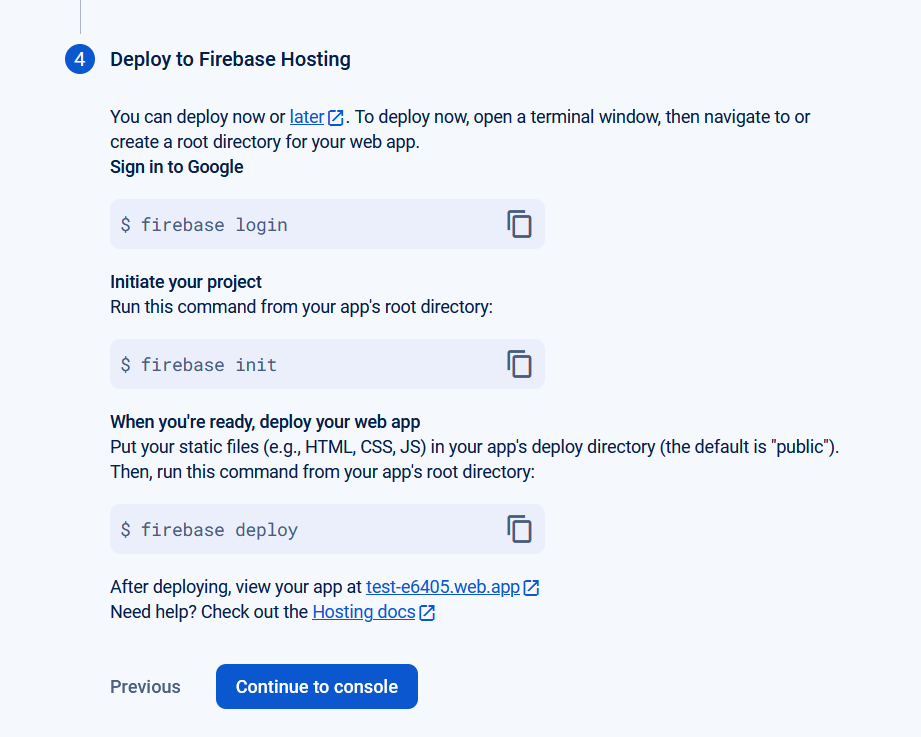Open the 'later' deployment link

(306, 117)
